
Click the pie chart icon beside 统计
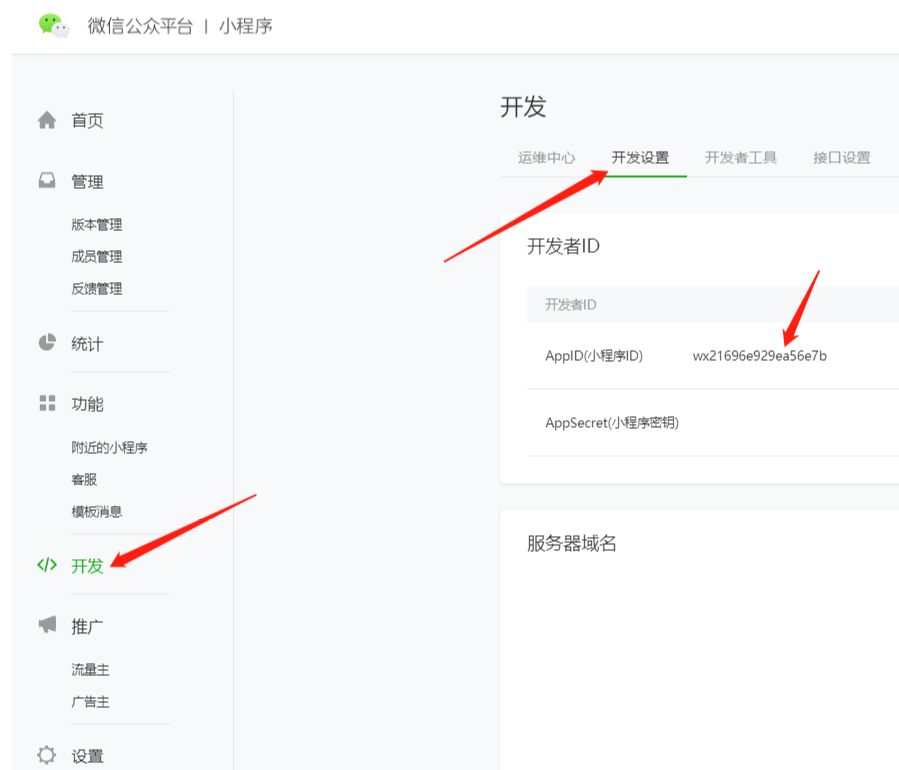[x=47, y=342]
